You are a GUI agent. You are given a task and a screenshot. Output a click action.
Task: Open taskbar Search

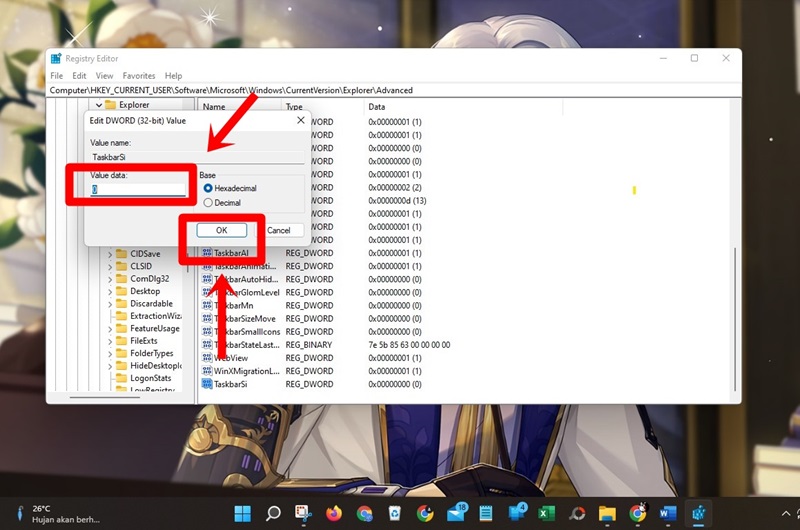pyautogui.click(x=273, y=513)
